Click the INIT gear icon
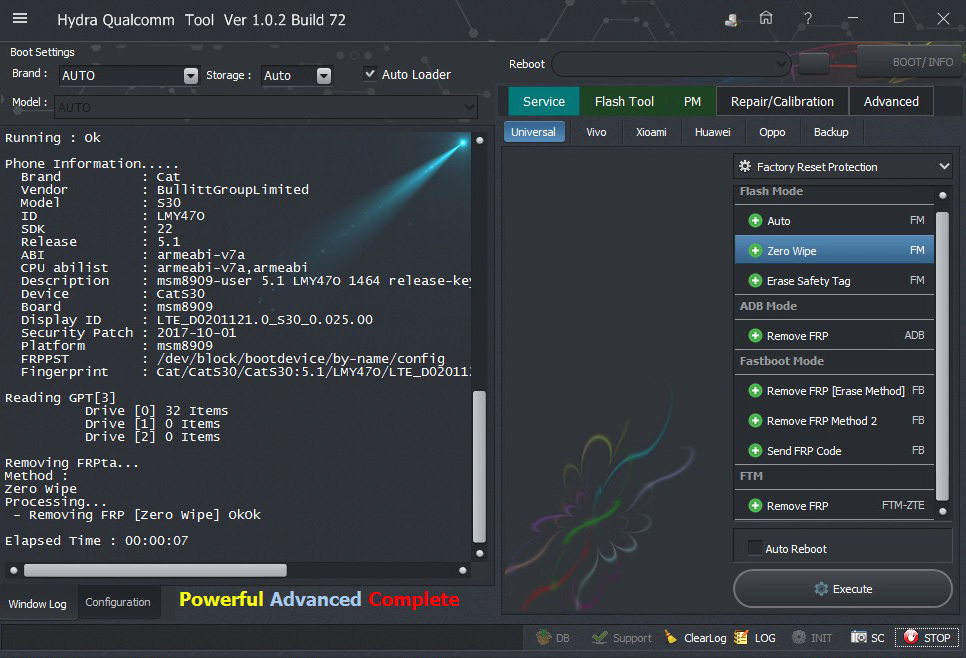The height and width of the screenshot is (658, 966). coord(798,637)
